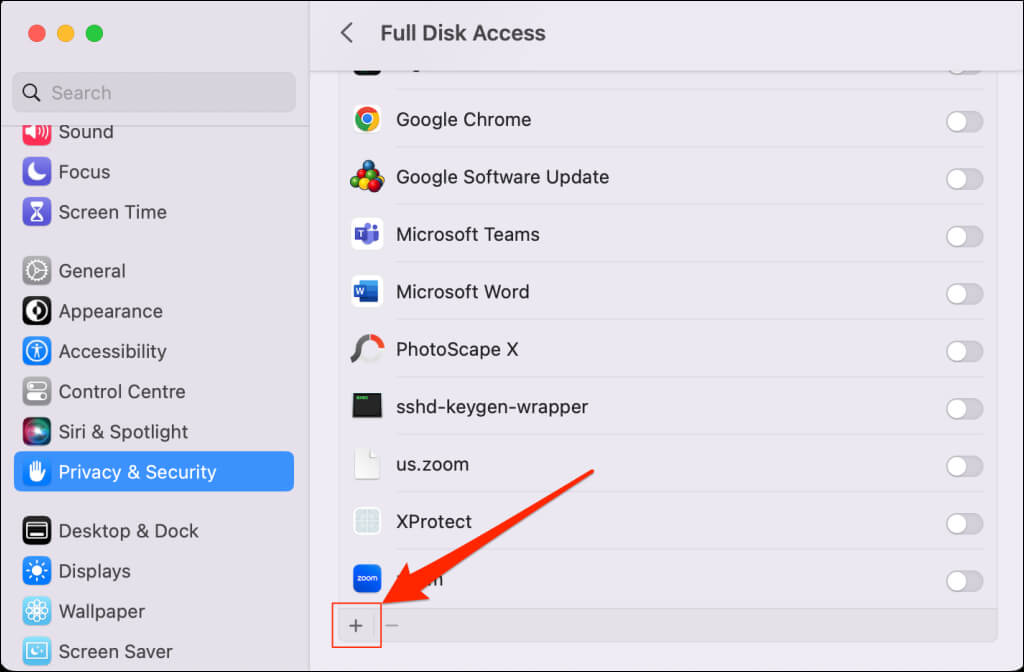The height and width of the screenshot is (672, 1024).
Task: Add an app with the plus button
Action: point(356,626)
